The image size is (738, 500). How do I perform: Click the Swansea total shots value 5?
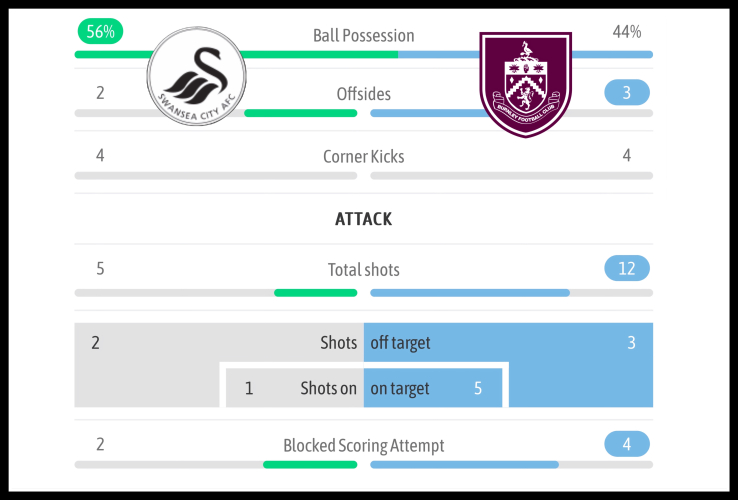100,269
